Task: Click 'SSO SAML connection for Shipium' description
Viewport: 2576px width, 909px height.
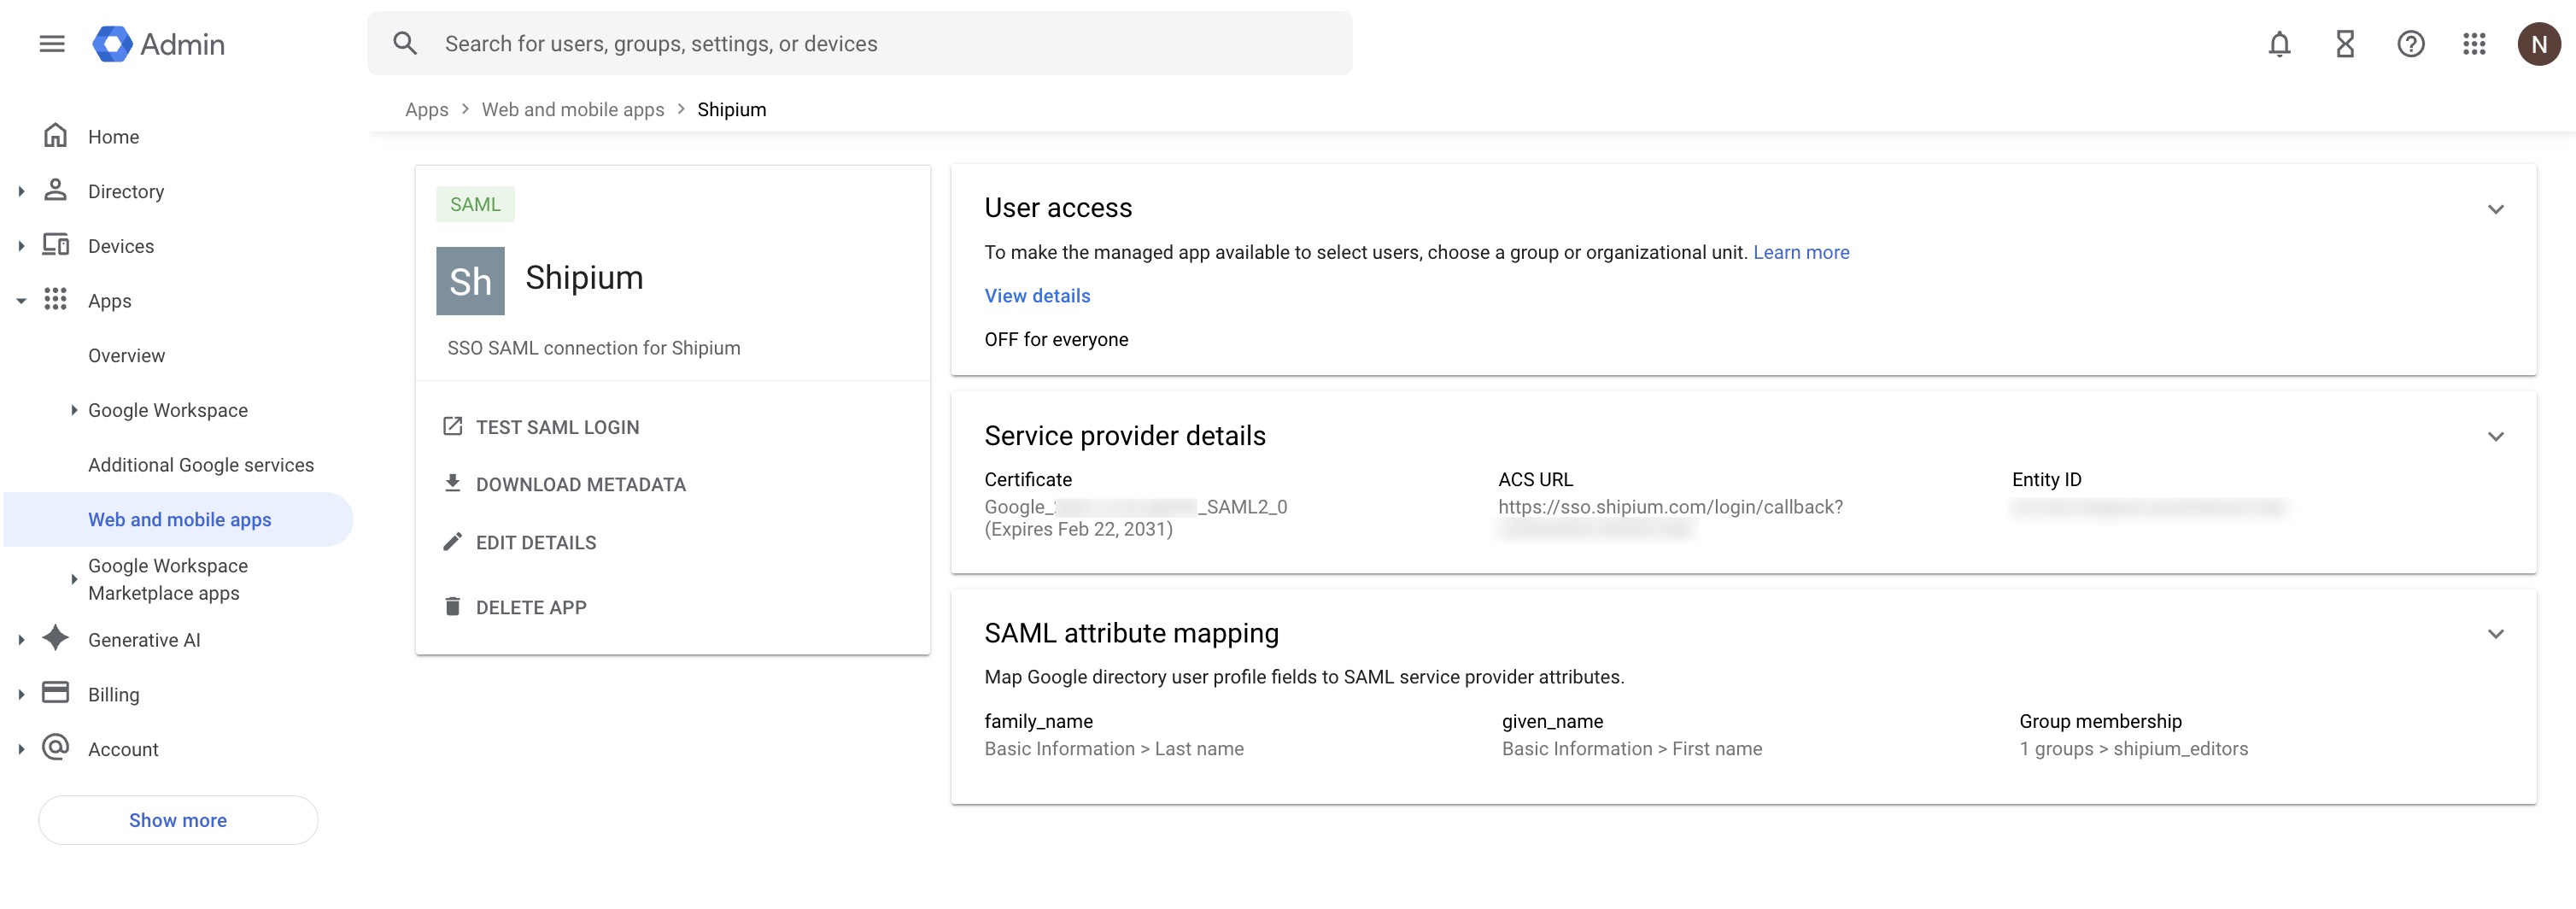Action: (x=594, y=348)
